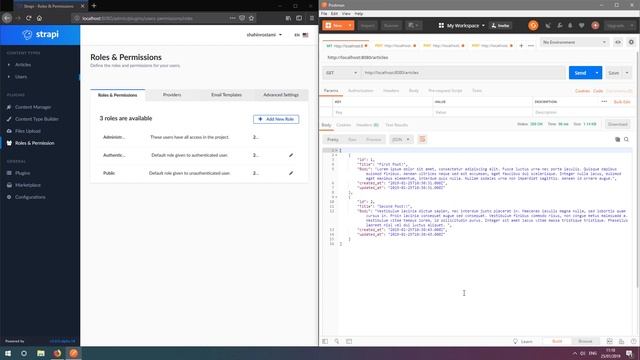Click the Add New Role button
The image size is (640, 360).
tap(276, 119)
